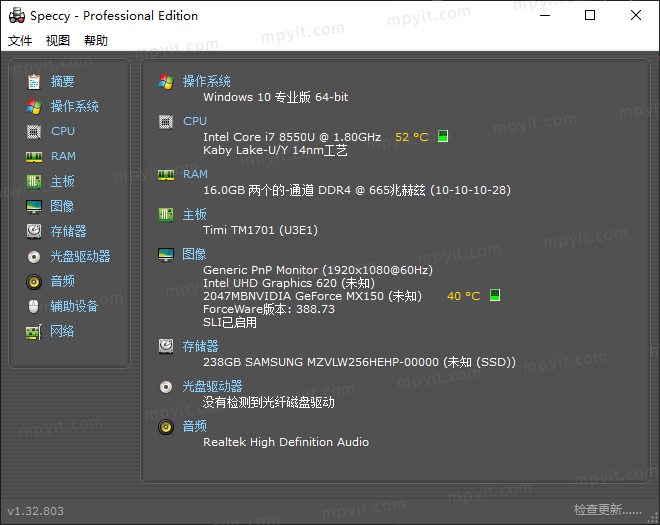Click the 摘要 clipboard icon in sidebar
Screen dimensions: 660x525
point(34,81)
